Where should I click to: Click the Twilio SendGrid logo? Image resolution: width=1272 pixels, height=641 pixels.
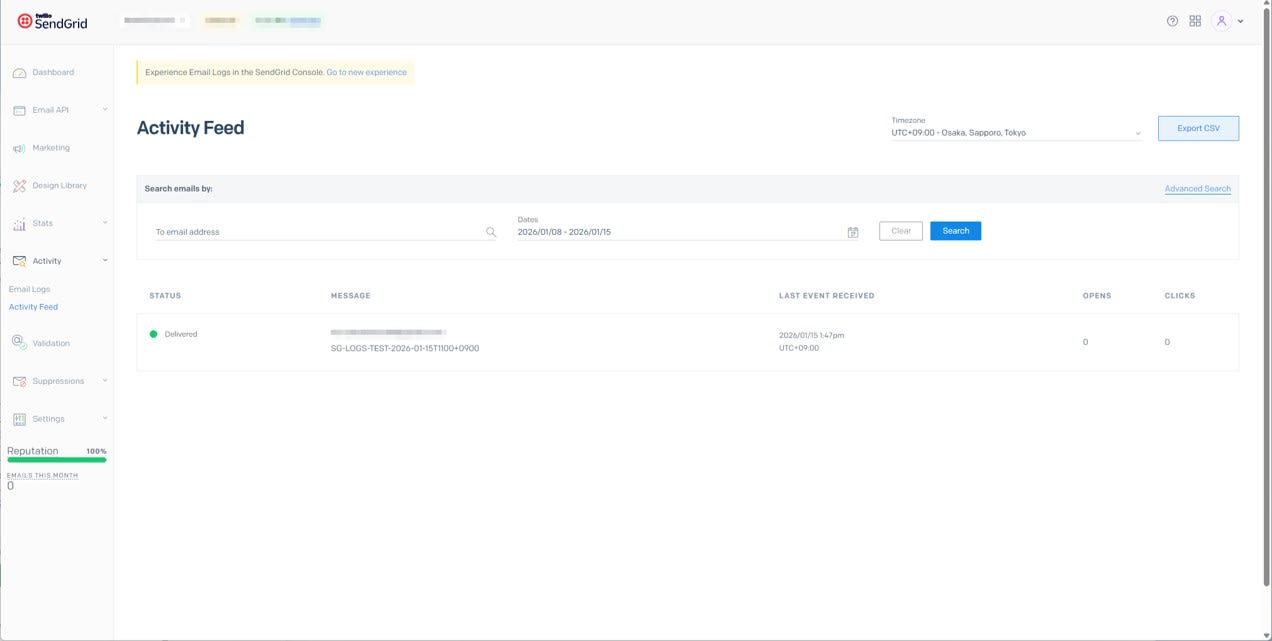tap(54, 20)
